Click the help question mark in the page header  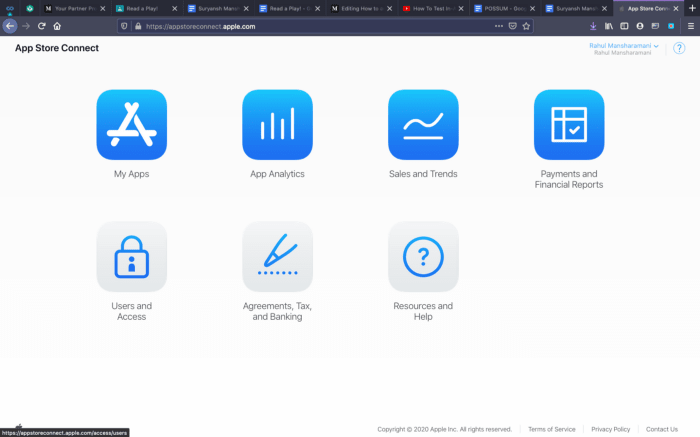tap(679, 48)
